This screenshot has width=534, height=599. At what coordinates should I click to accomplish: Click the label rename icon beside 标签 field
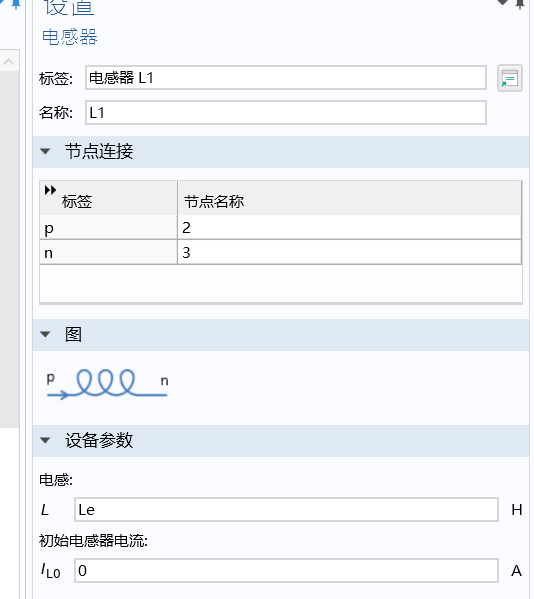[510, 78]
